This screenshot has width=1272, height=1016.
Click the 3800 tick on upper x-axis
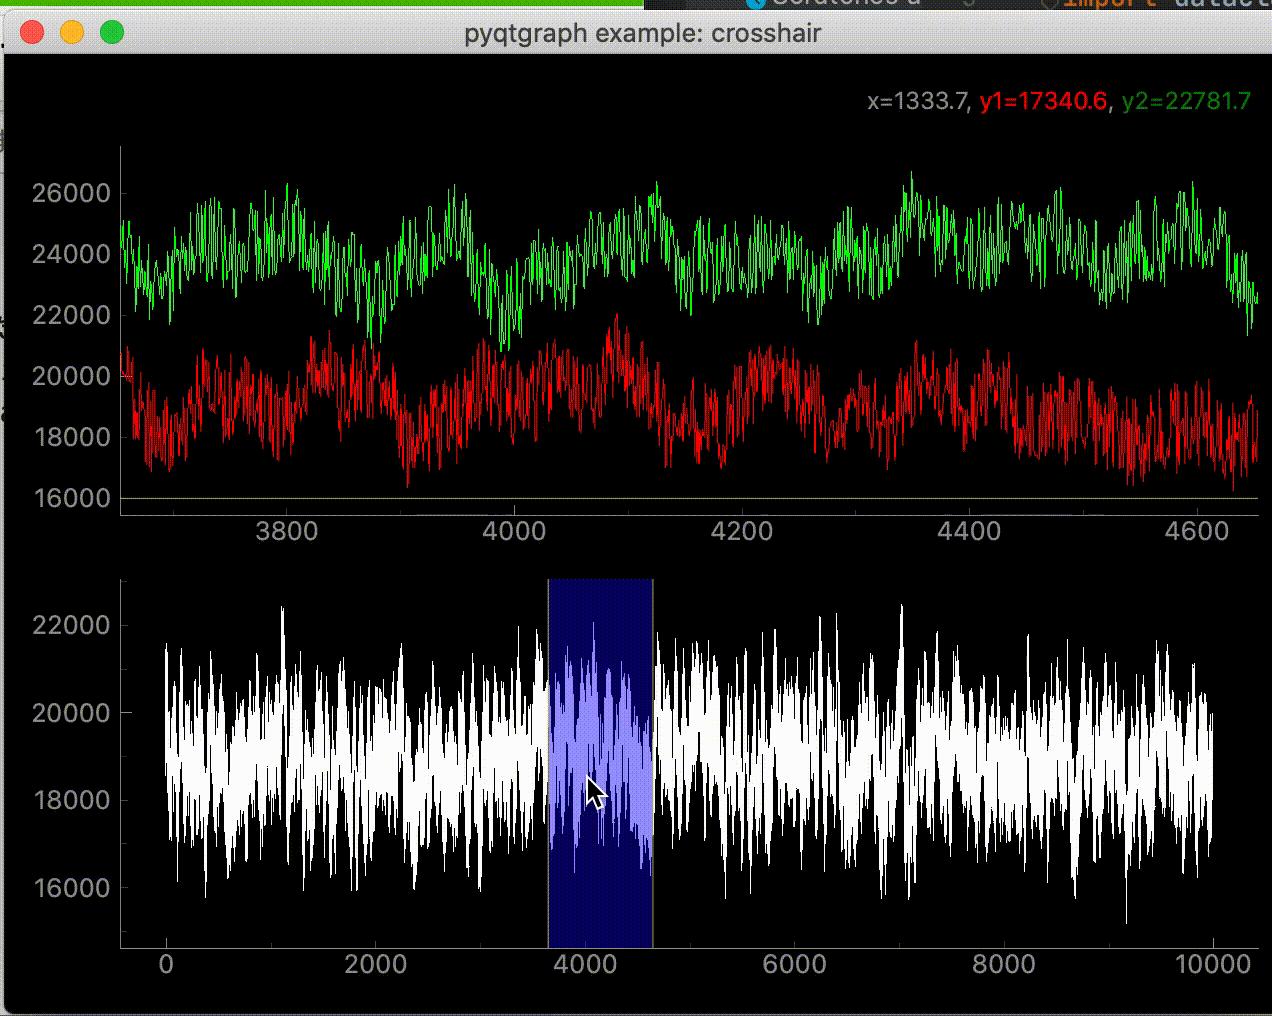(x=287, y=530)
